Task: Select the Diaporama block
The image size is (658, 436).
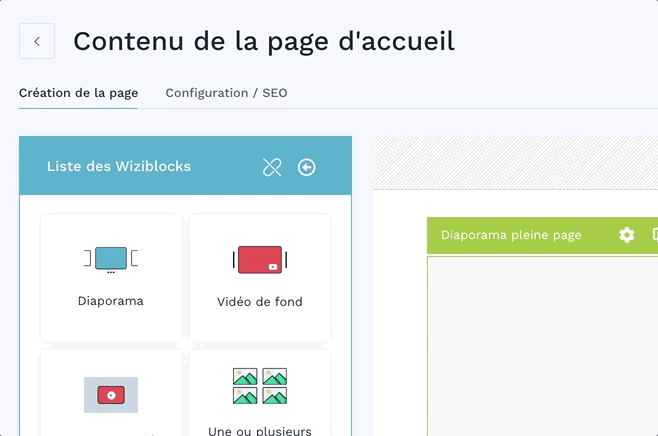Action: (111, 277)
